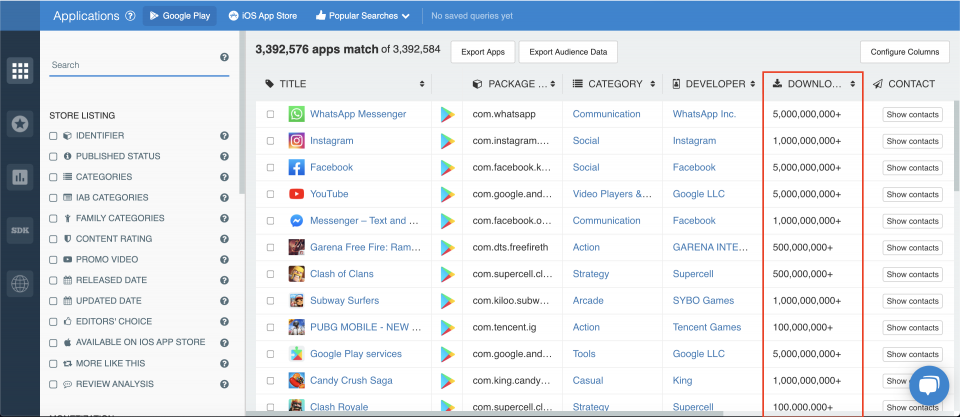Image resolution: width=960 pixels, height=417 pixels.
Task: Click Google Play store icon in Facebook row
Action: pyautogui.click(x=448, y=168)
